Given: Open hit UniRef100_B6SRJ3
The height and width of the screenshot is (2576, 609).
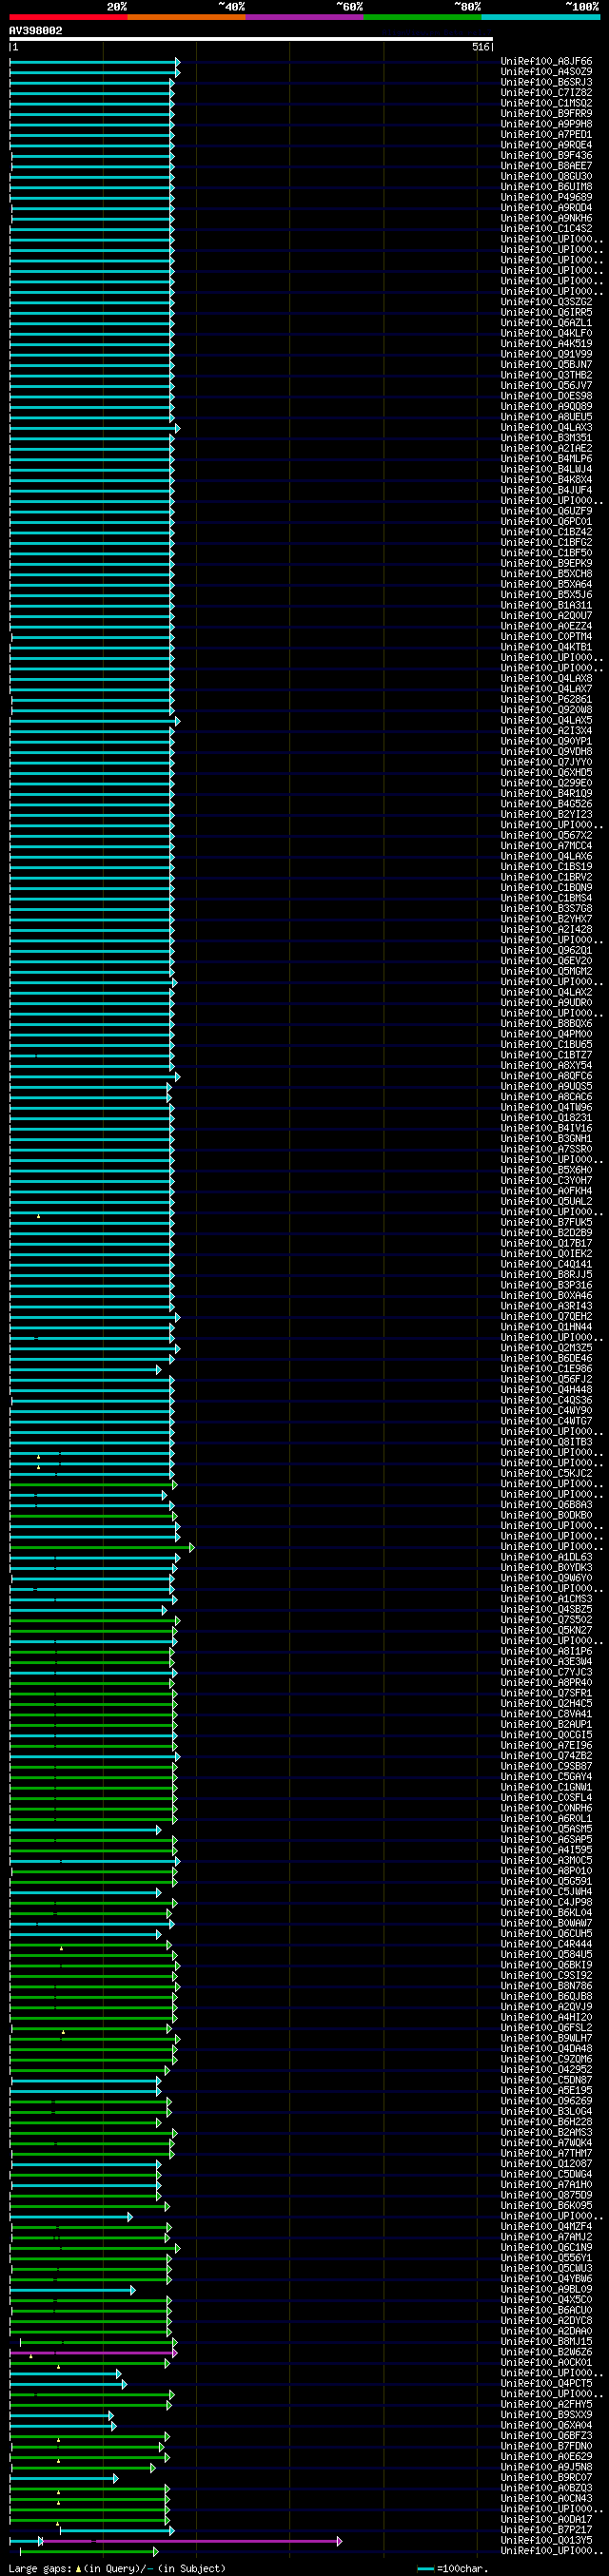Looking at the screenshot, I should [x=546, y=83].
